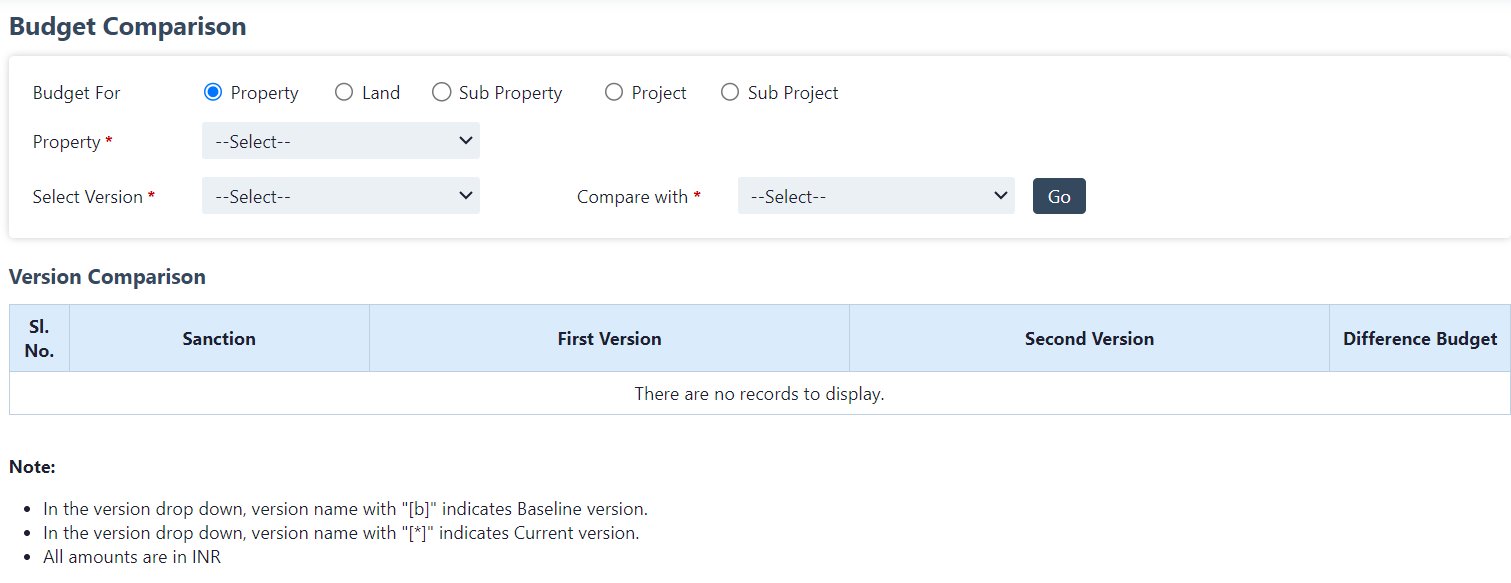This screenshot has height=583, width=1511.
Task: Click the Budget For label
Action: click(76, 93)
